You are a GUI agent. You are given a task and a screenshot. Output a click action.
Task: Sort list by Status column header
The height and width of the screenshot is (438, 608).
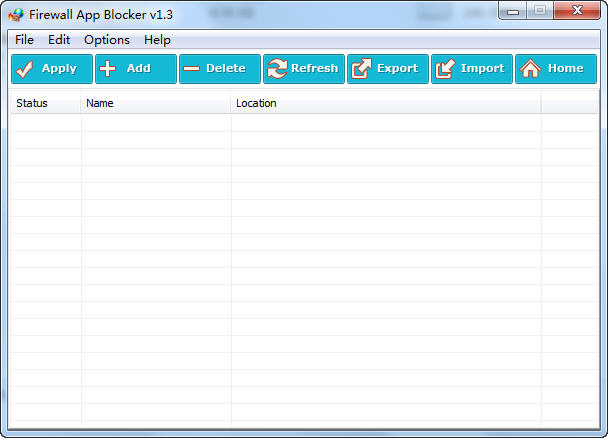46,103
